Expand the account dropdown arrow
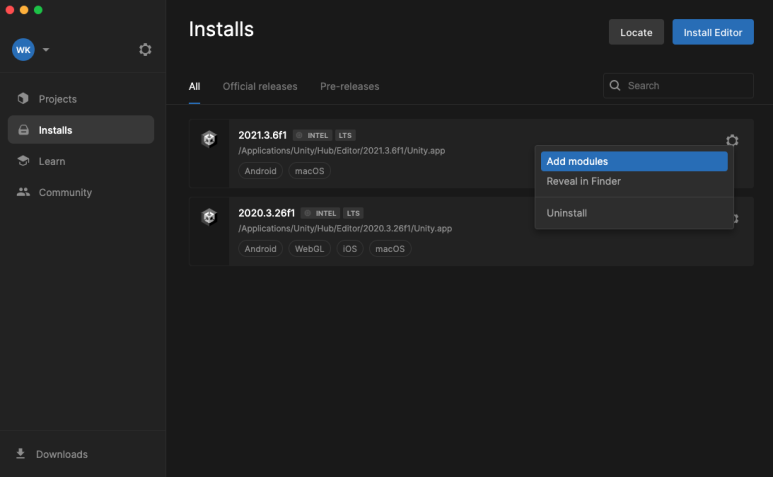 tap(46, 50)
